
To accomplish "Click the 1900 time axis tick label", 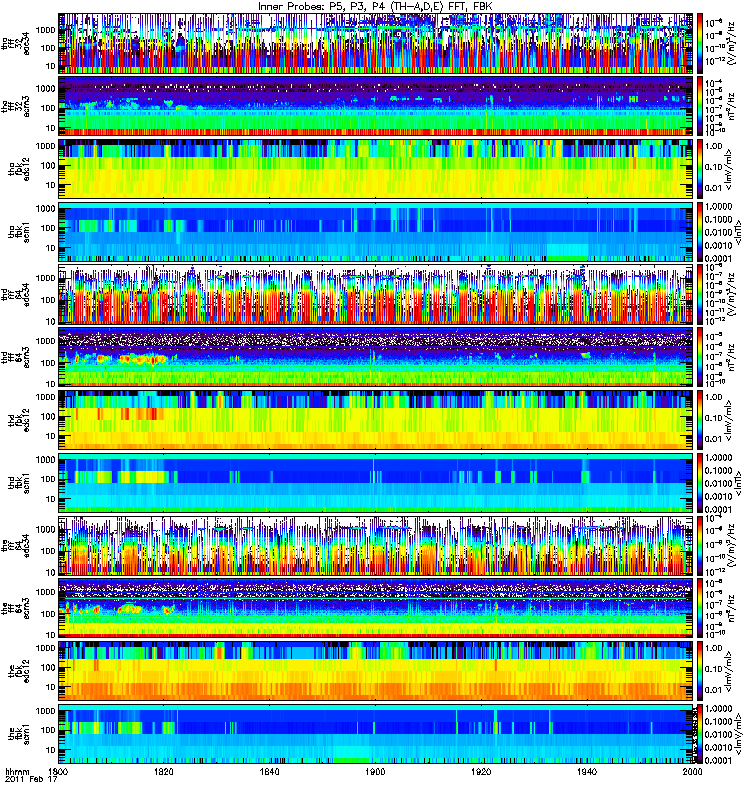I will click(376, 771).
